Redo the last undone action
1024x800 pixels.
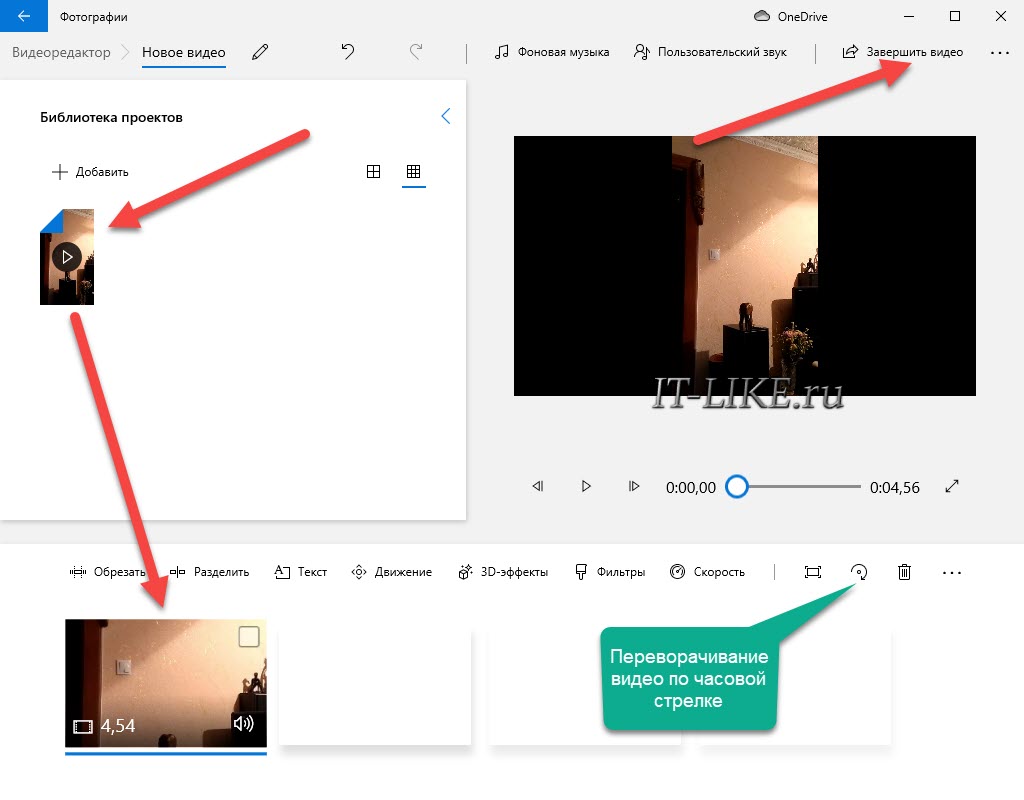(x=416, y=52)
